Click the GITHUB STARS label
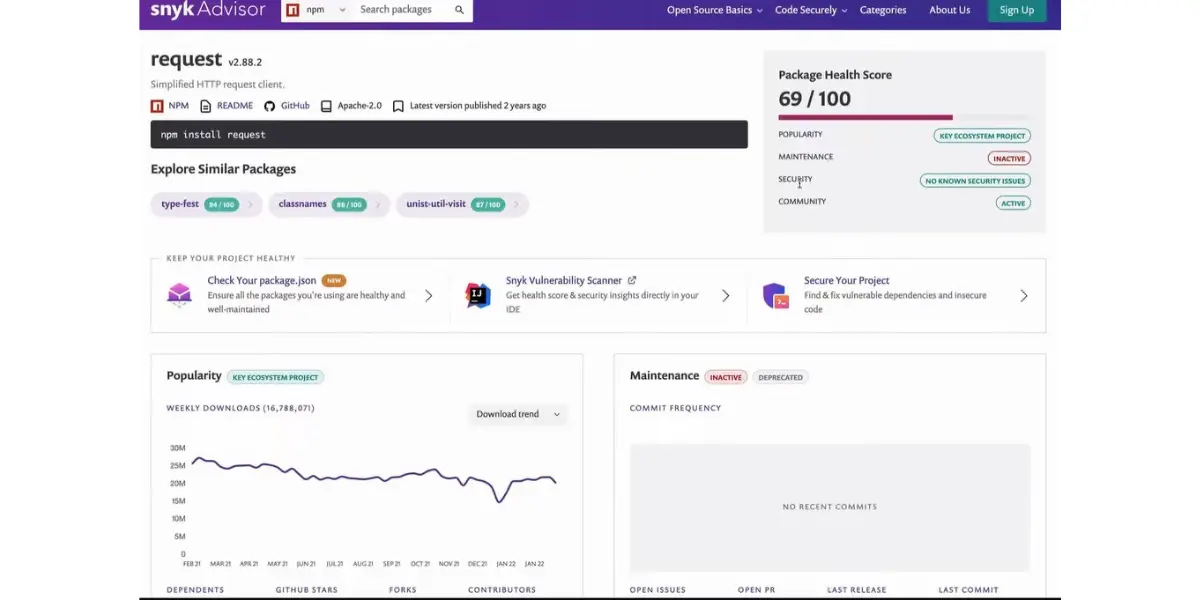This screenshot has width=1200, height=600. pos(307,590)
